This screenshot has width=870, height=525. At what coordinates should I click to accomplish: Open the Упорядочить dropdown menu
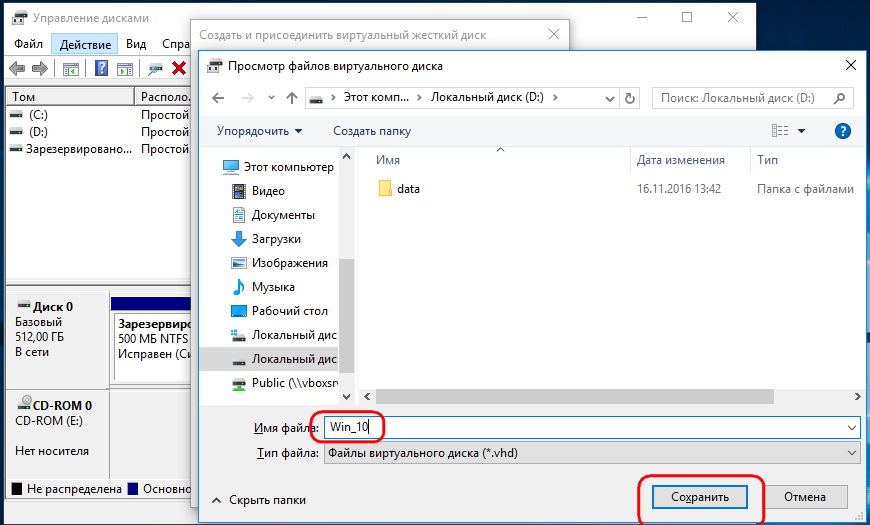coord(260,131)
